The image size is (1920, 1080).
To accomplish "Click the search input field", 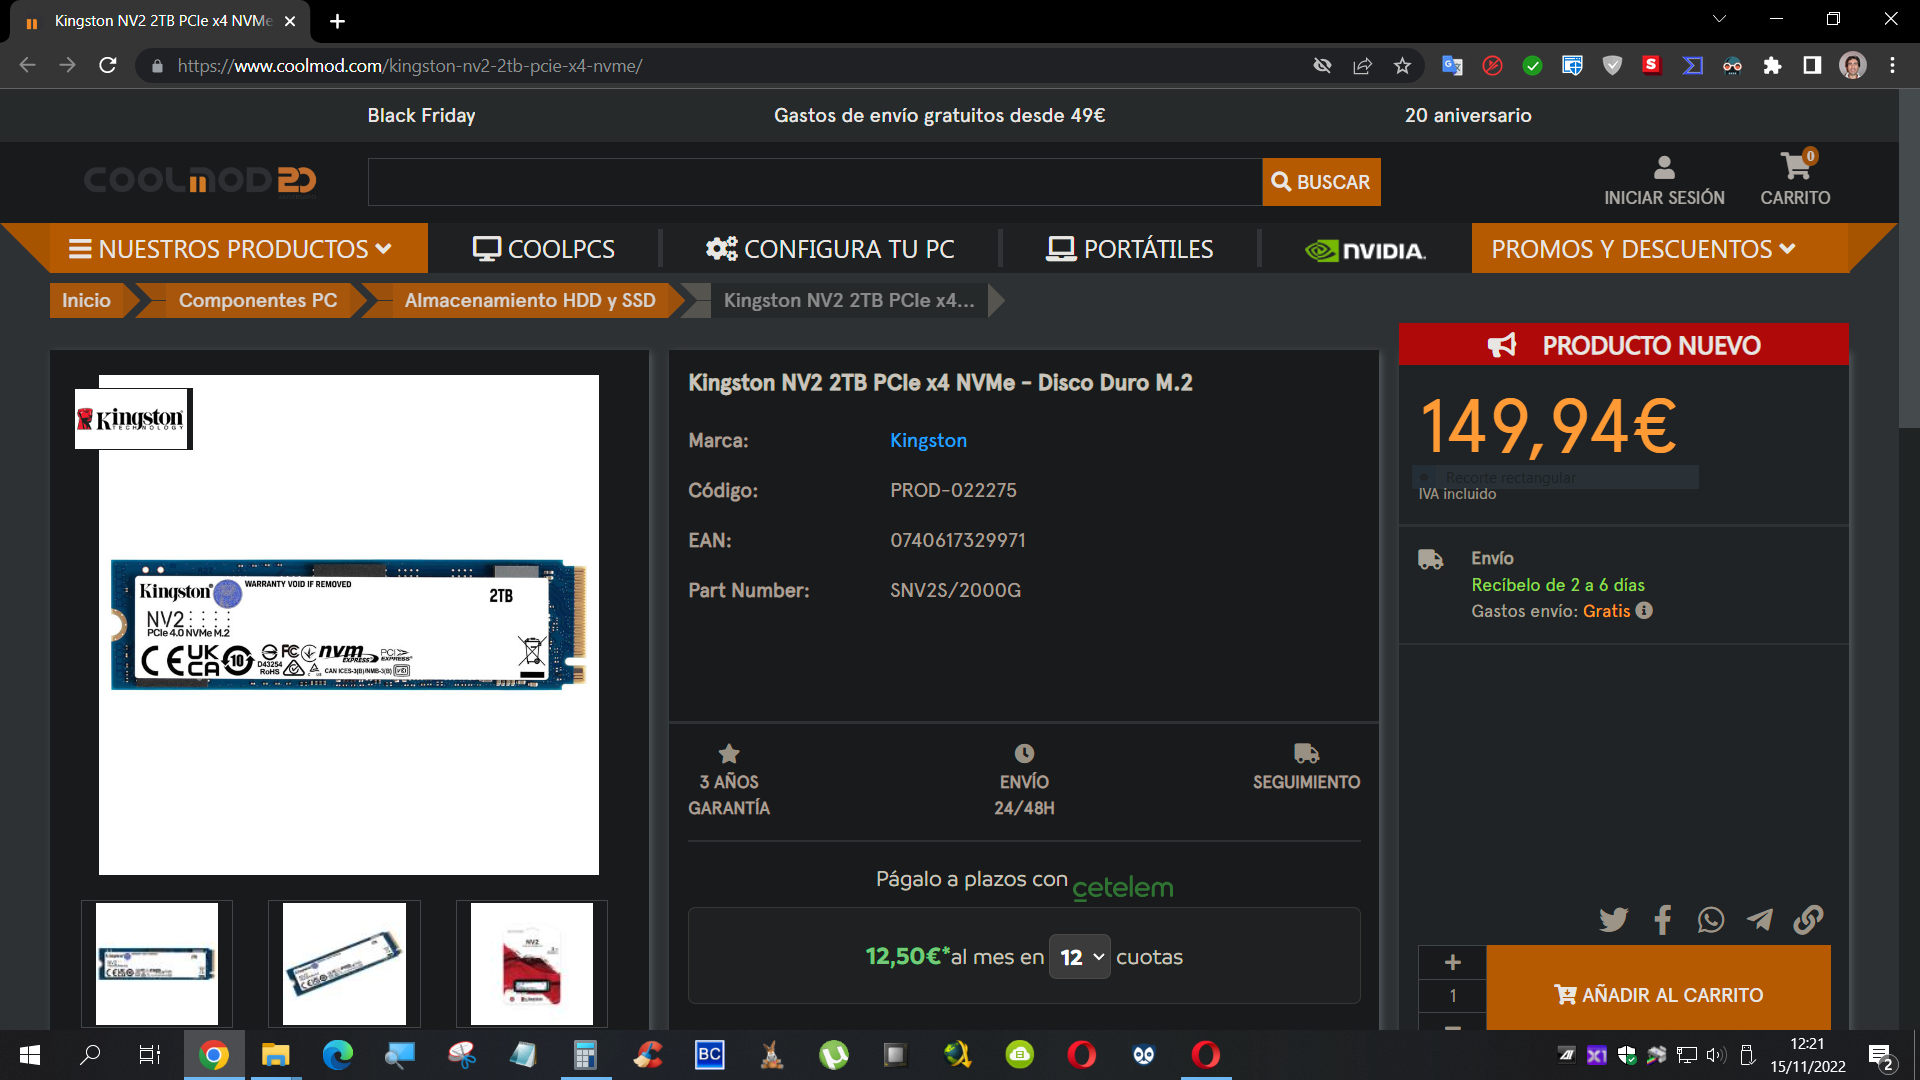I will tap(814, 182).
